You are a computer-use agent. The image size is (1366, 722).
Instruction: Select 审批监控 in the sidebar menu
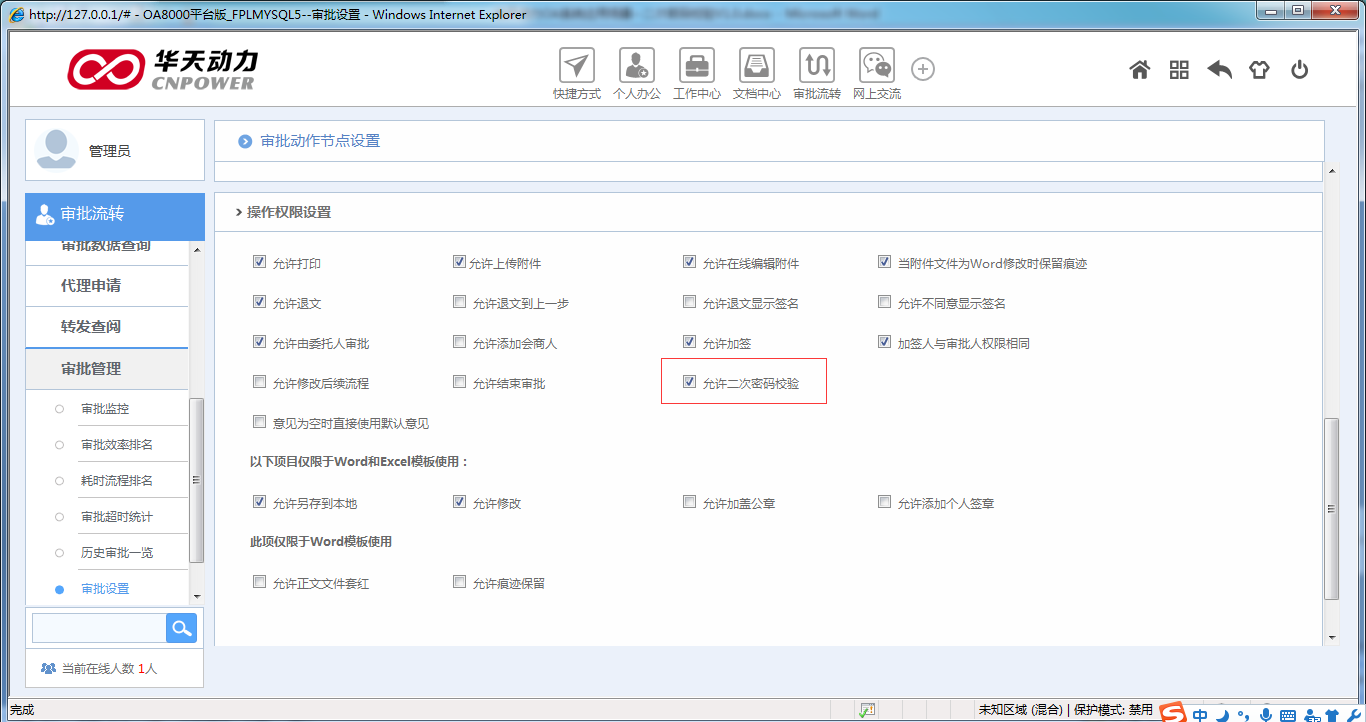click(x=105, y=409)
